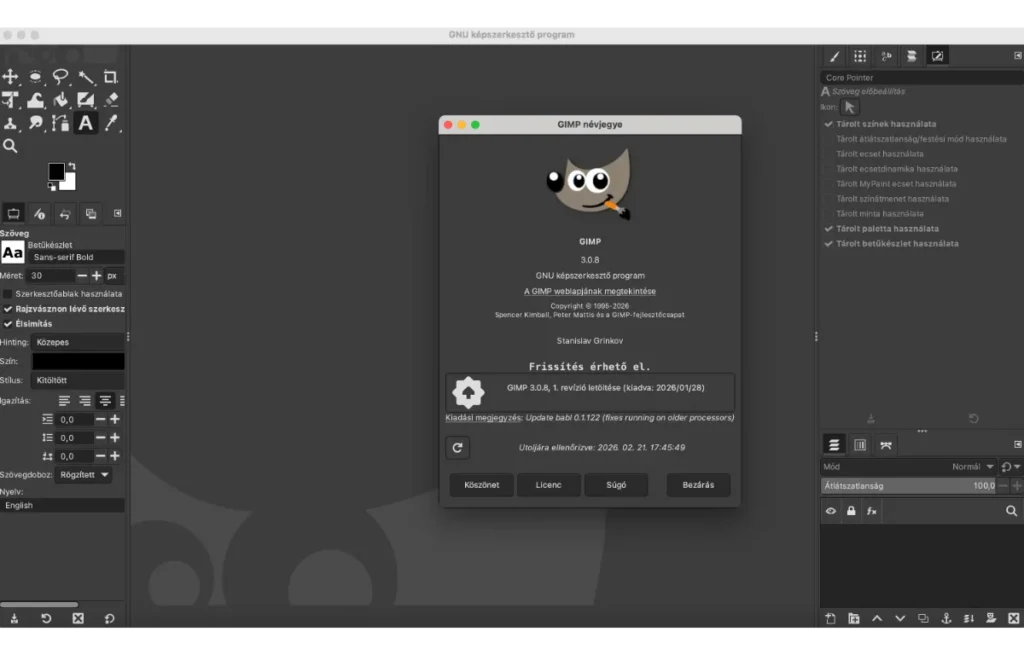Reset tool options to default values
This screenshot has height=655, width=1024.
pos(109,618)
